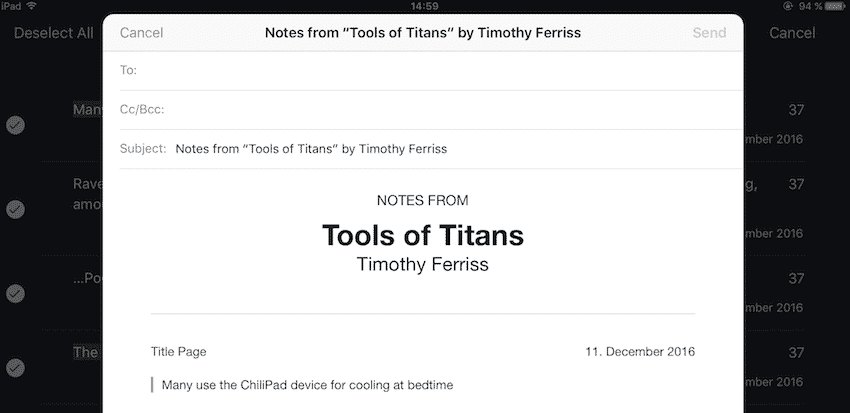Uncheck the note starting with "The"
Screen dimensions: 850x413
[15, 368]
